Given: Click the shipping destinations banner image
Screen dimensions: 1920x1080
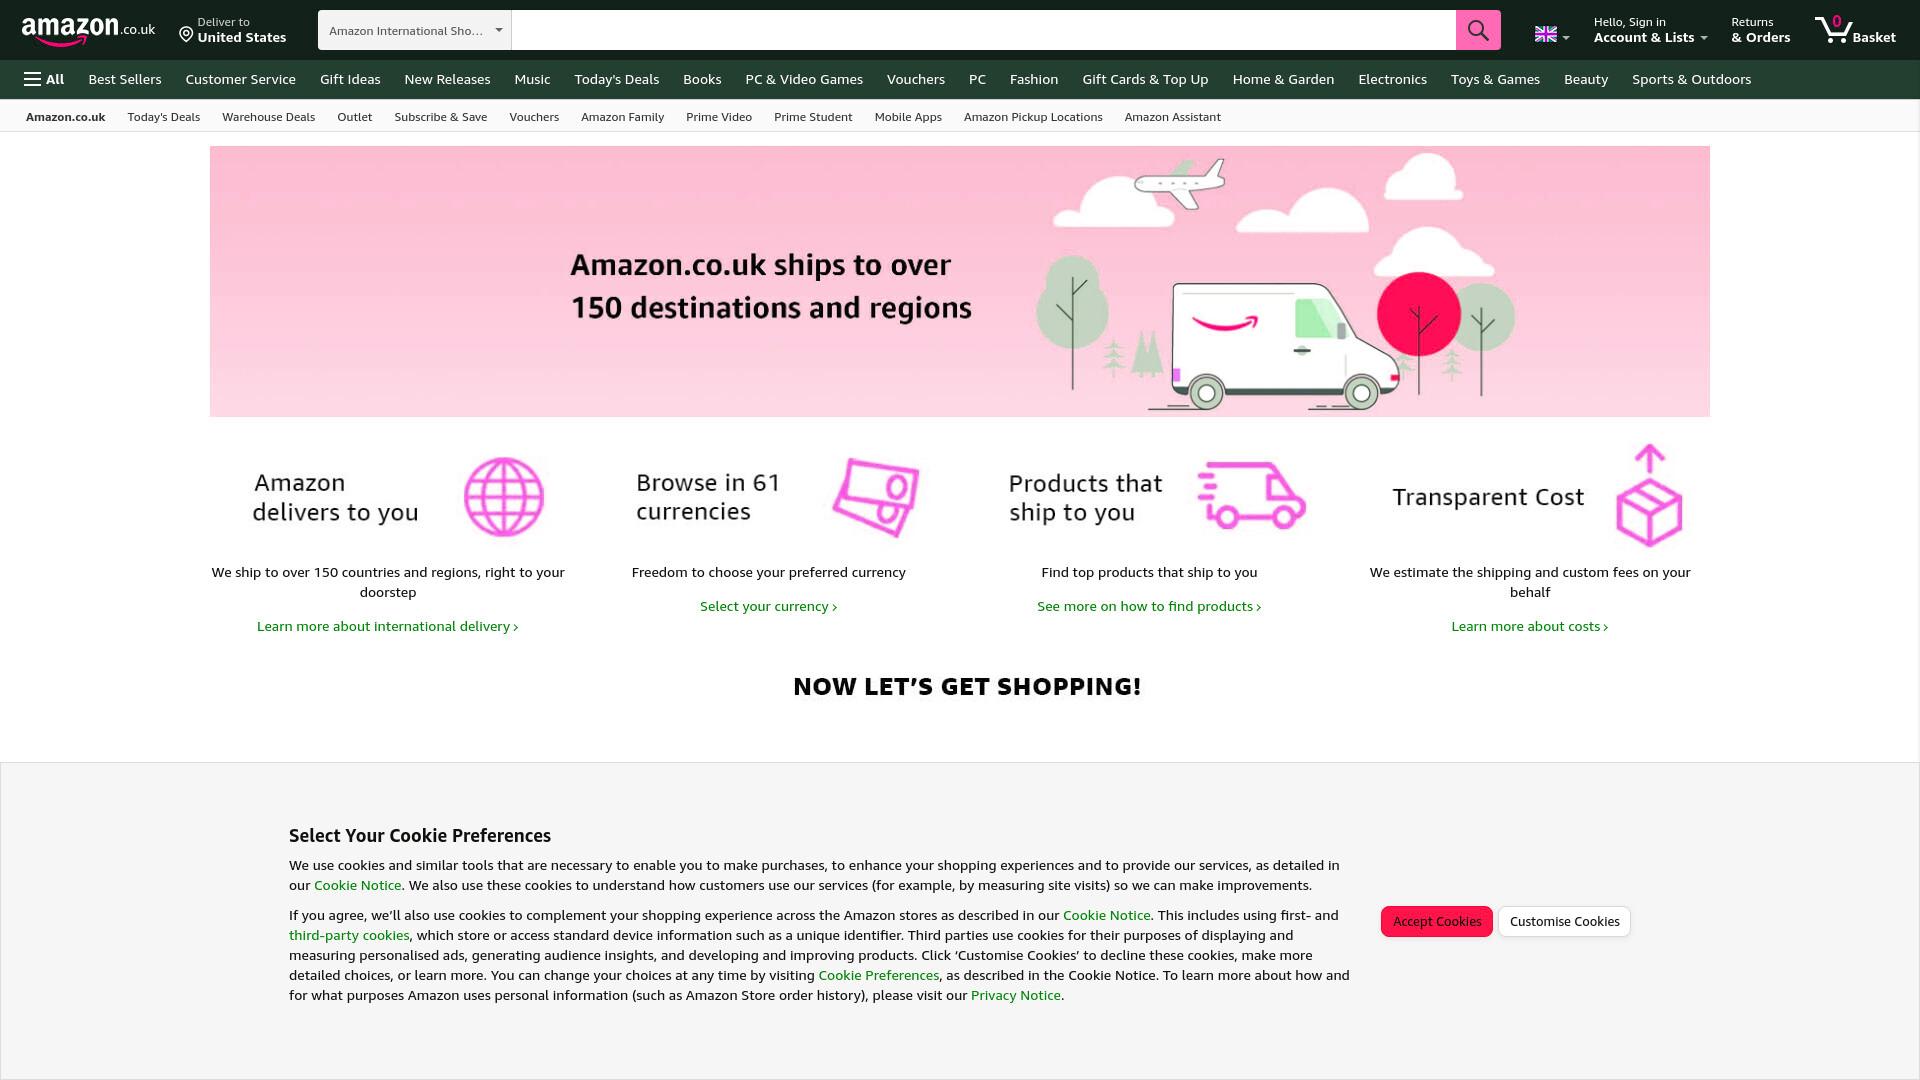Looking at the screenshot, I should (x=960, y=281).
